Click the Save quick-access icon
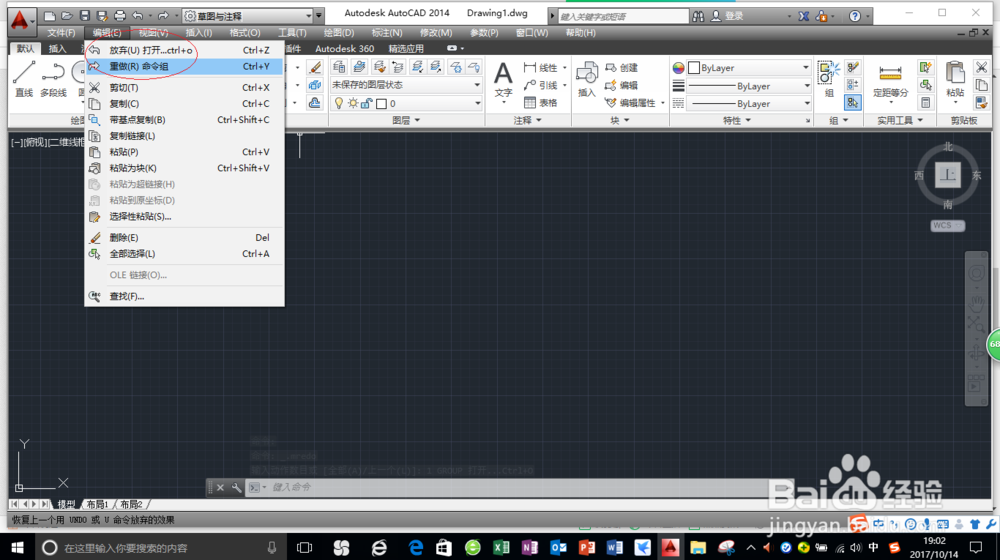The height and width of the screenshot is (560, 1000). pyautogui.click(x=84, y=16)
